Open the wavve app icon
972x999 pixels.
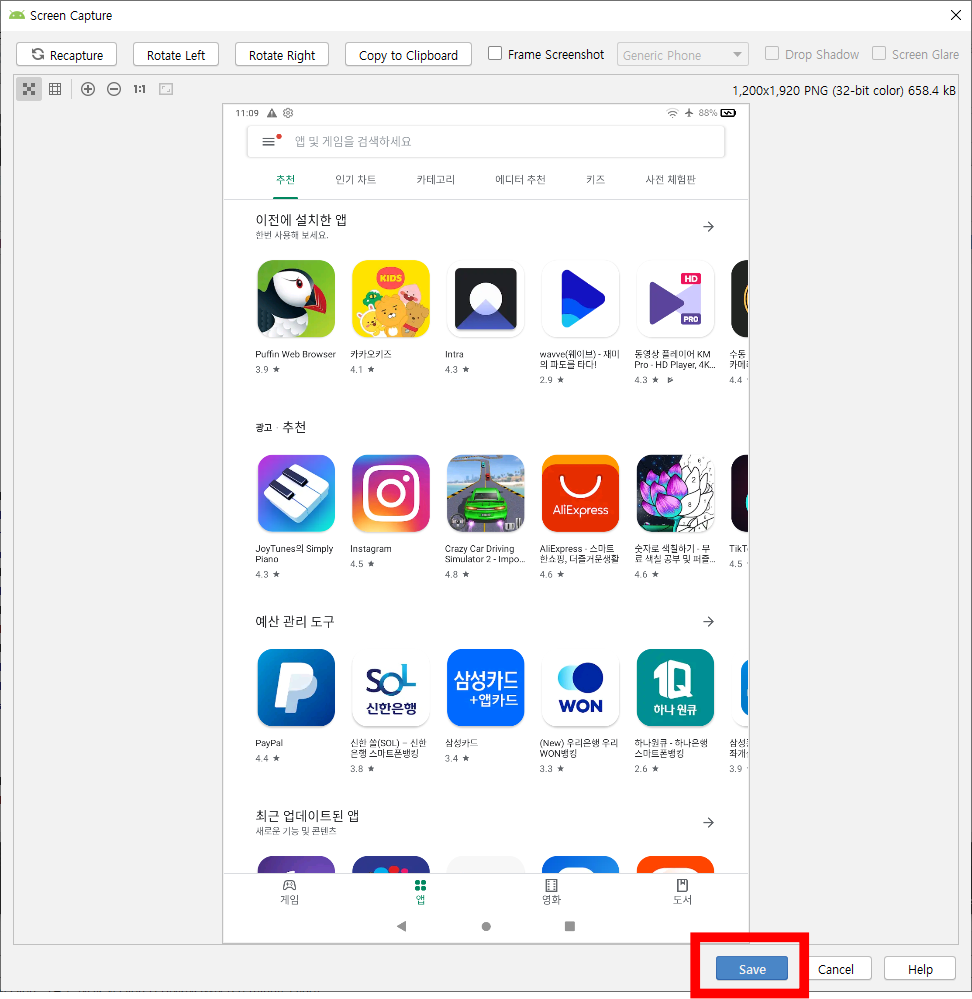pos(580,299)
